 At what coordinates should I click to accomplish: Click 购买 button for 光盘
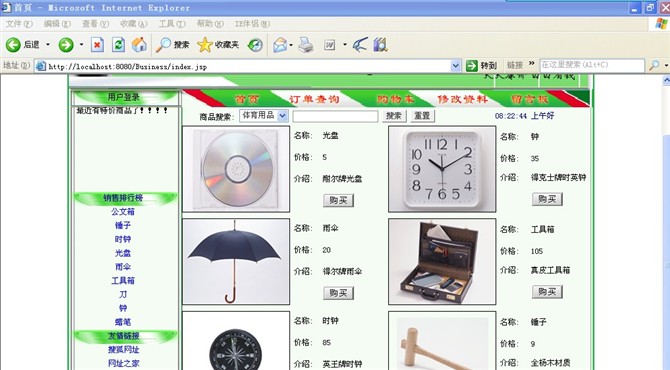point(338,200)
